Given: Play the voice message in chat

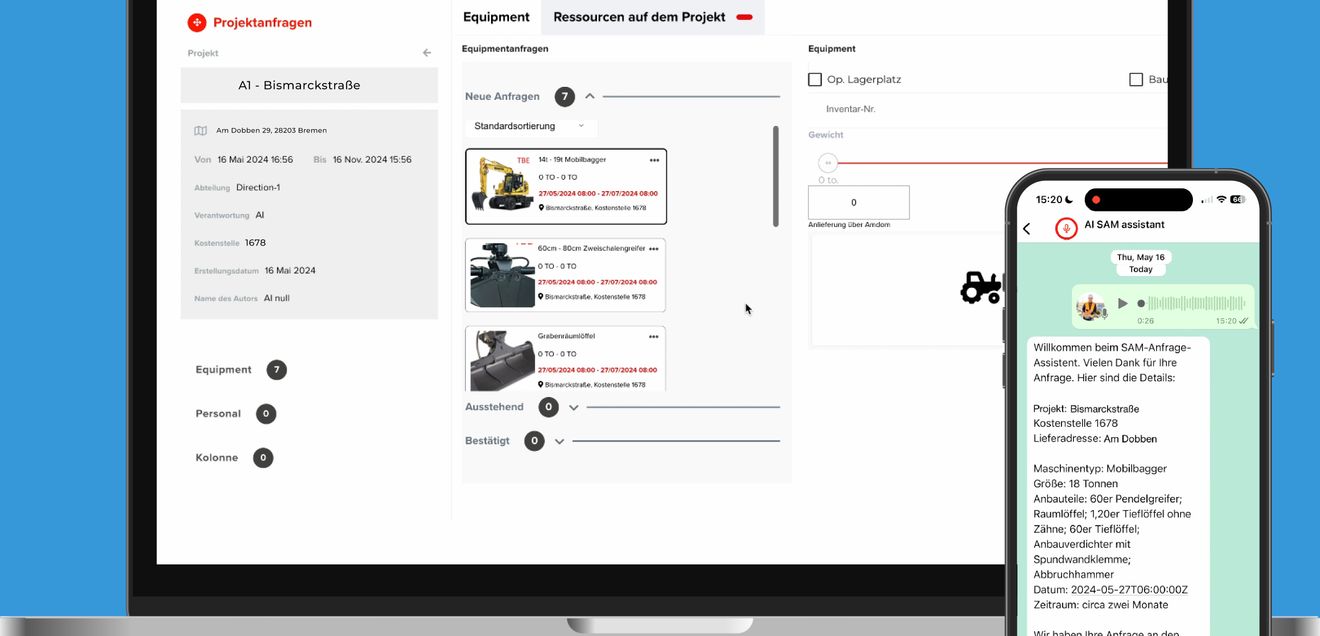Looking at the screenshot, I should tap(1122, 303).
